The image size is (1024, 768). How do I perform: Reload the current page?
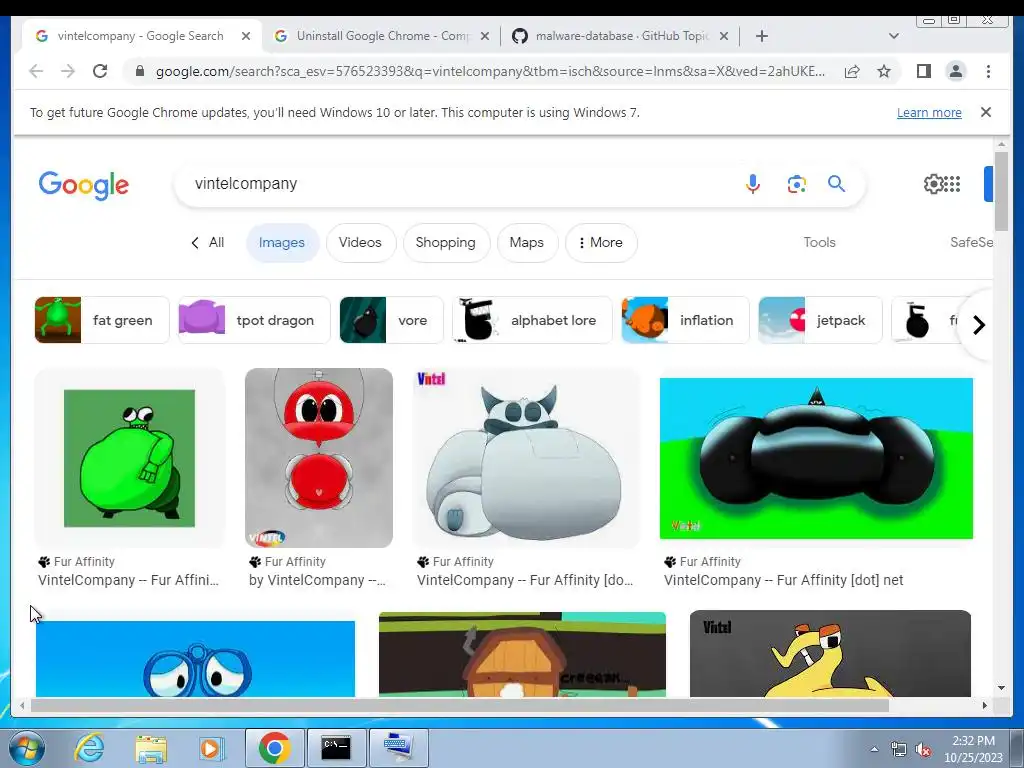[x=100, y=71]
